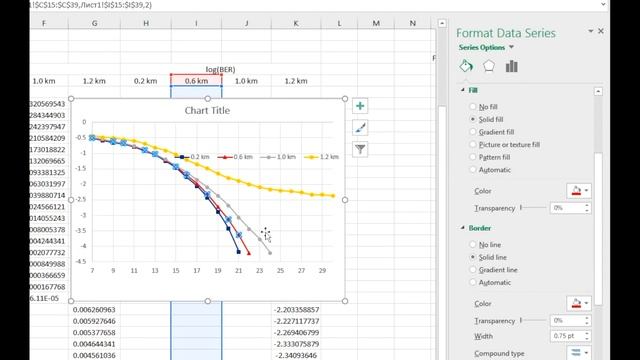Select No line border option
Image resolution: width=640 pixels, height=360 pixels.
tap(473, 244)
